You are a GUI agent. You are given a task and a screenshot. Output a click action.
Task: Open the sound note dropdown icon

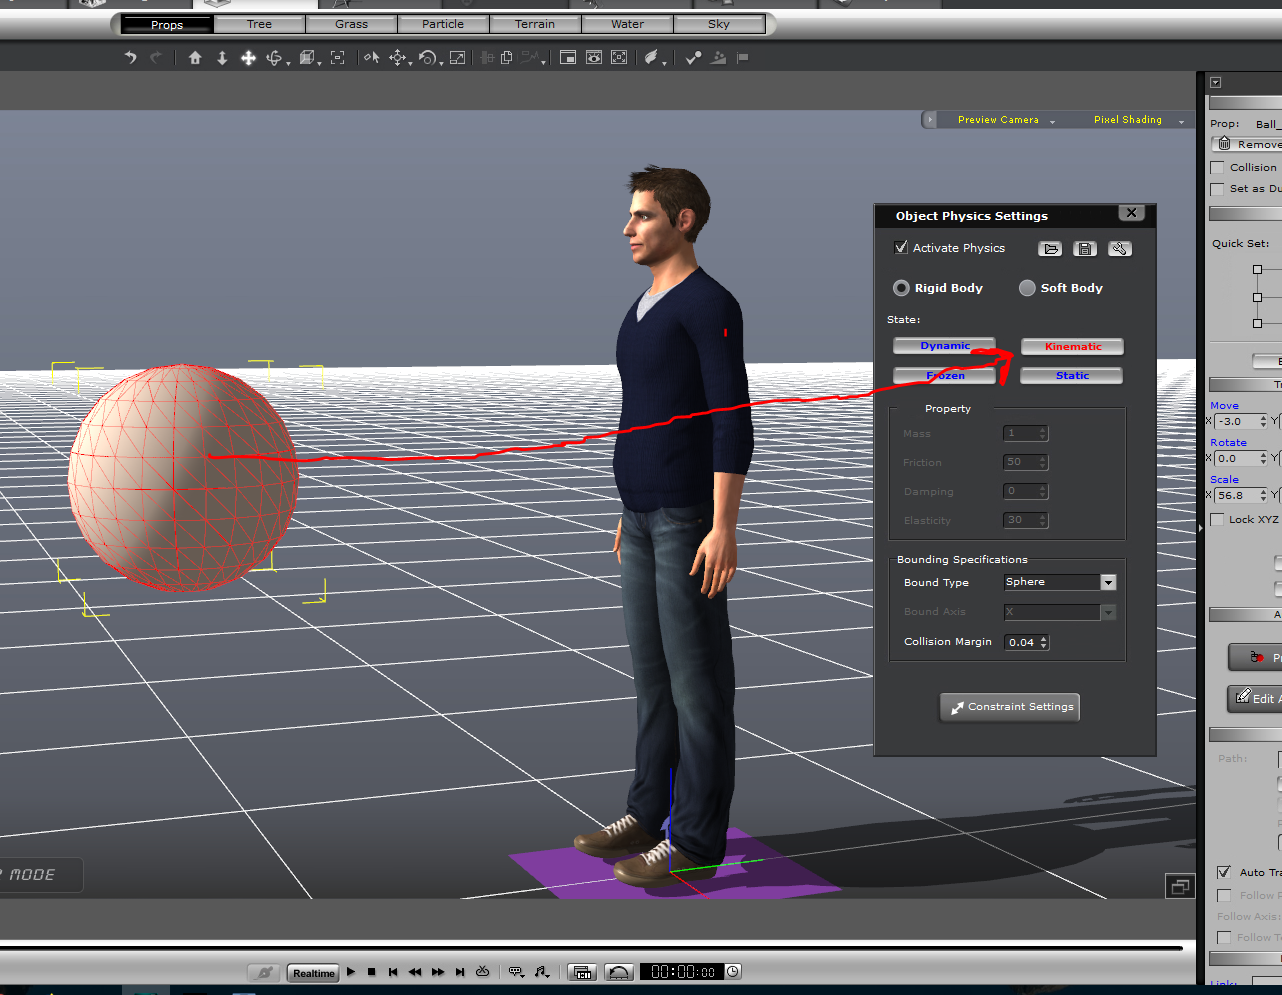tap(542, 972)
